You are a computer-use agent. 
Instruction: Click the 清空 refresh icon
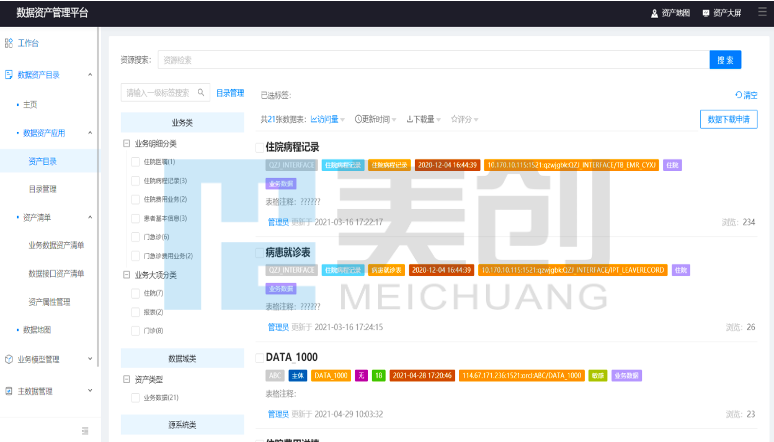(x=738, y=95)
